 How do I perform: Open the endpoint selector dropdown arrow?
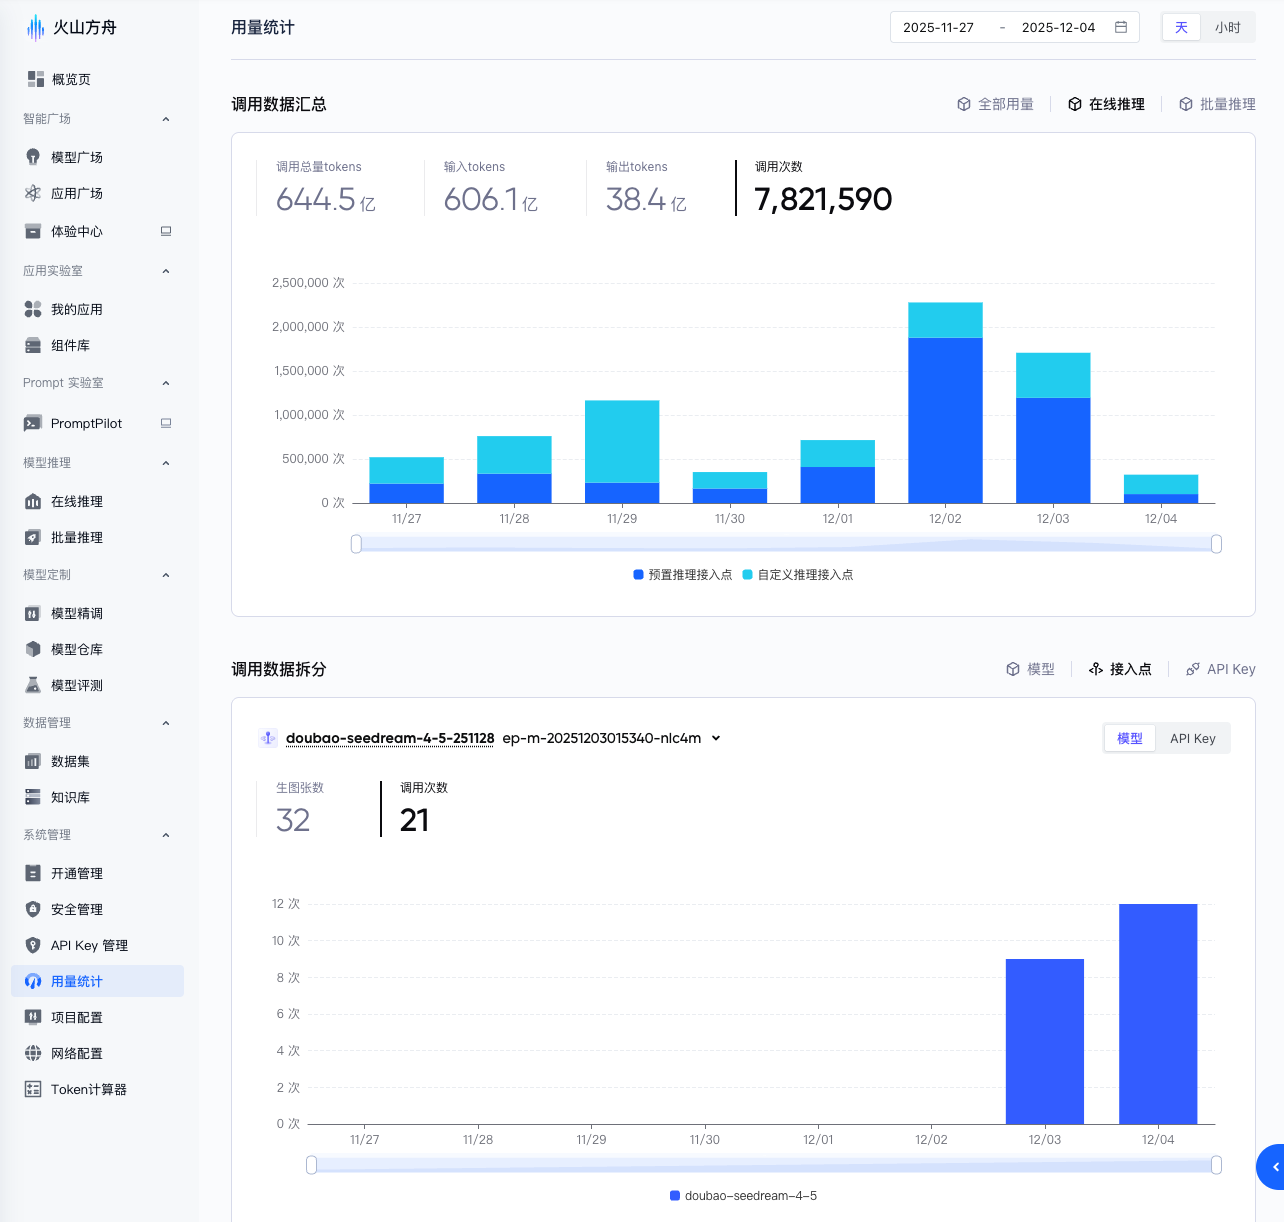(x=716, y=738)
